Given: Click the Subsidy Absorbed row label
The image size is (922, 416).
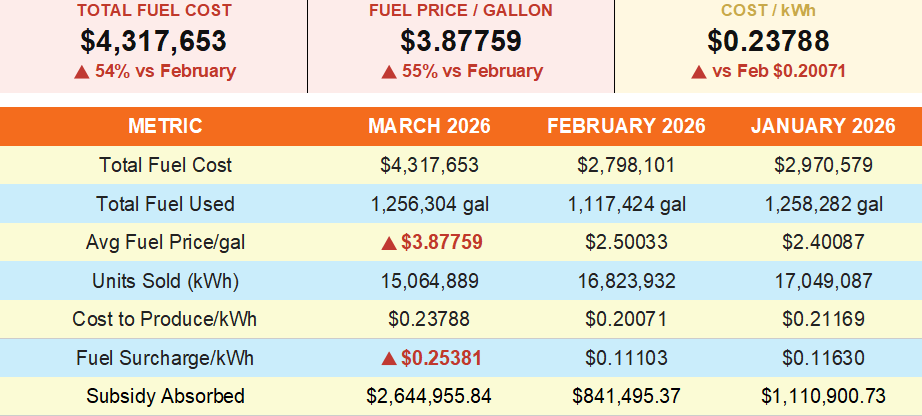Looking at the screenshot, I should coord(165,396).
